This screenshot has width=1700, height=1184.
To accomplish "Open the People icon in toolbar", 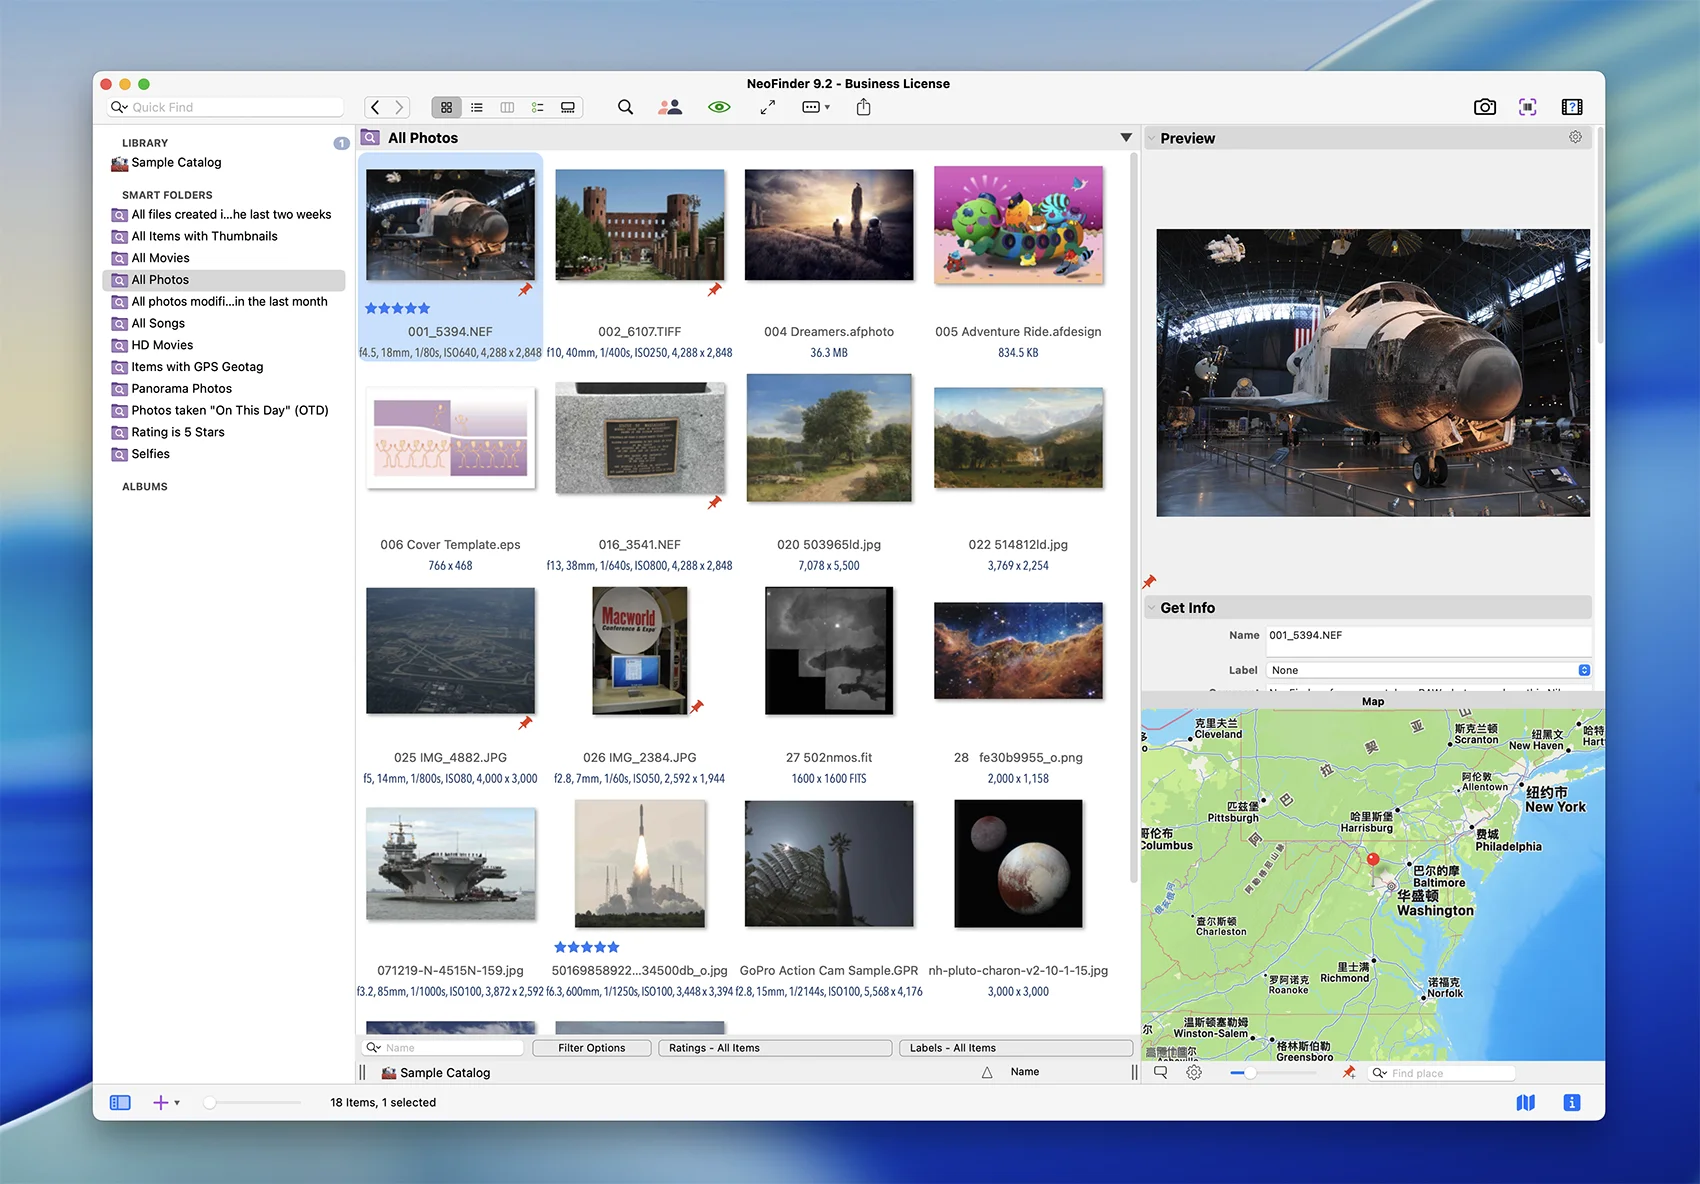I will 670,107.
